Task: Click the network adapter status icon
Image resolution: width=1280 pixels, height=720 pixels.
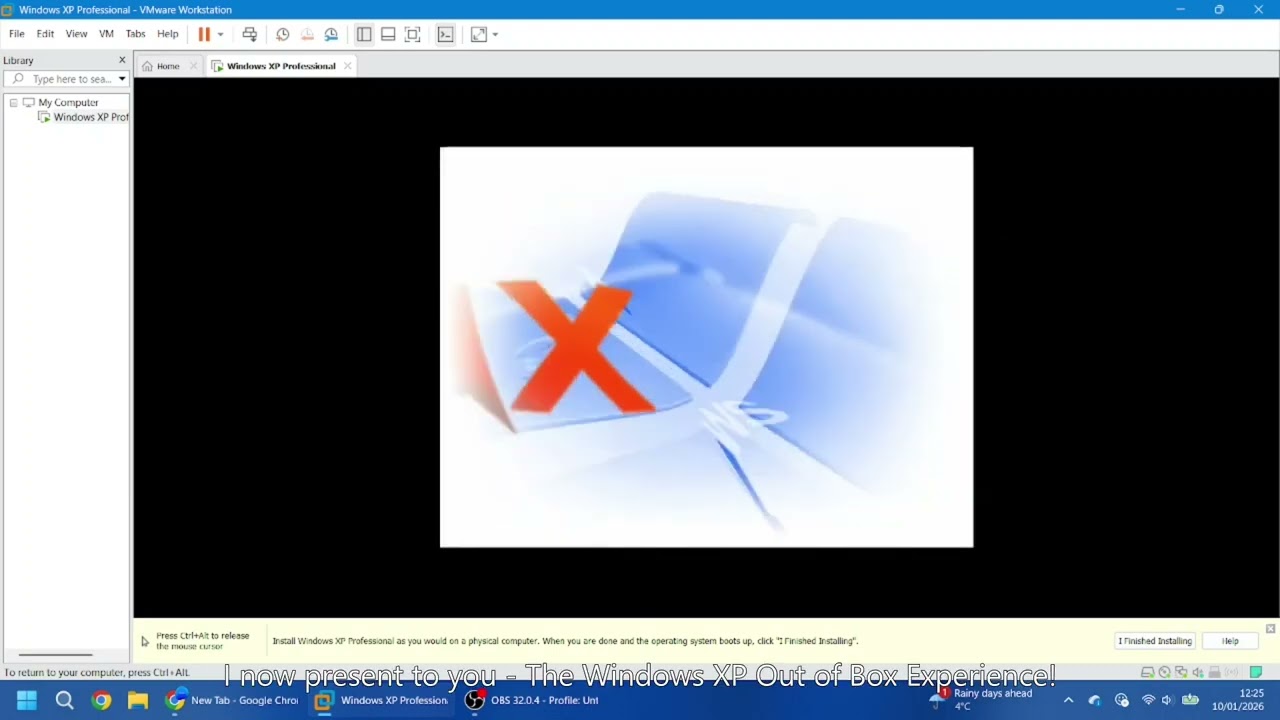Action: pyautogui.click(x=1181, y=672)
